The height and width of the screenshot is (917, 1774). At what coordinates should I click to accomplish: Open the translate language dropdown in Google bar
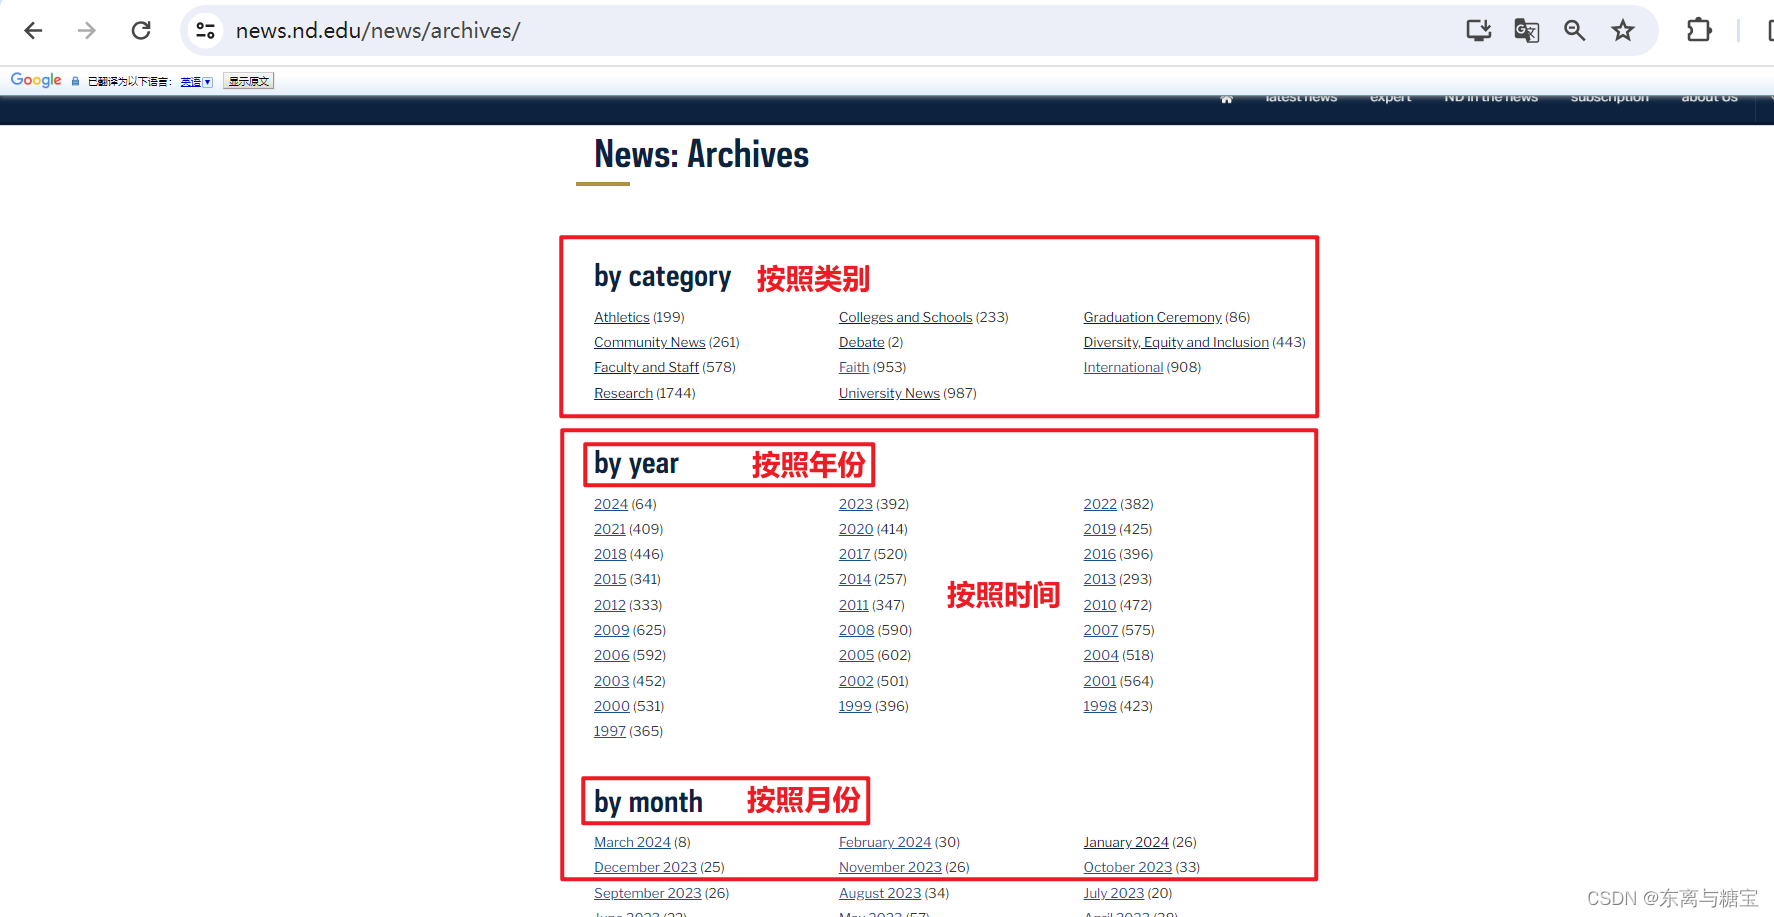(x=197, y=82)
